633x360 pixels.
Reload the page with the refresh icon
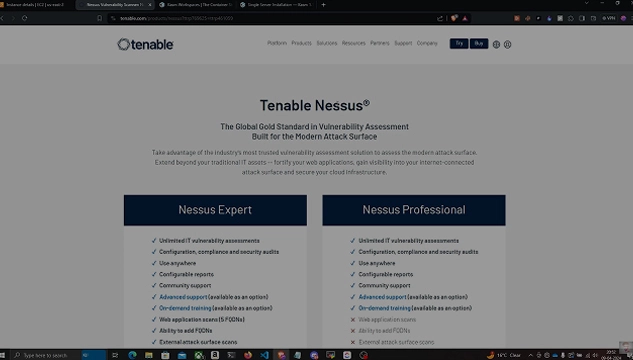click(25, 18)
